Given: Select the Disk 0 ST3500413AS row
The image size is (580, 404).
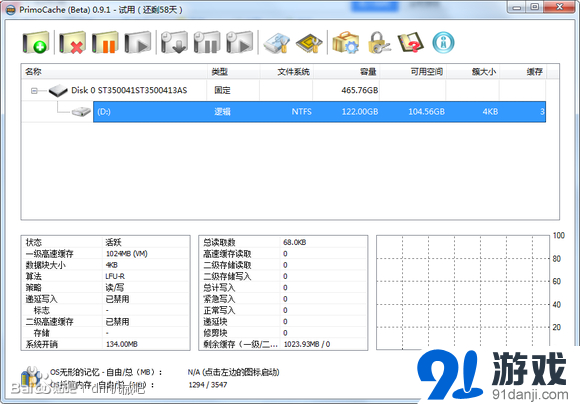Looking at the screenshot, I should (x=283, y=90).
